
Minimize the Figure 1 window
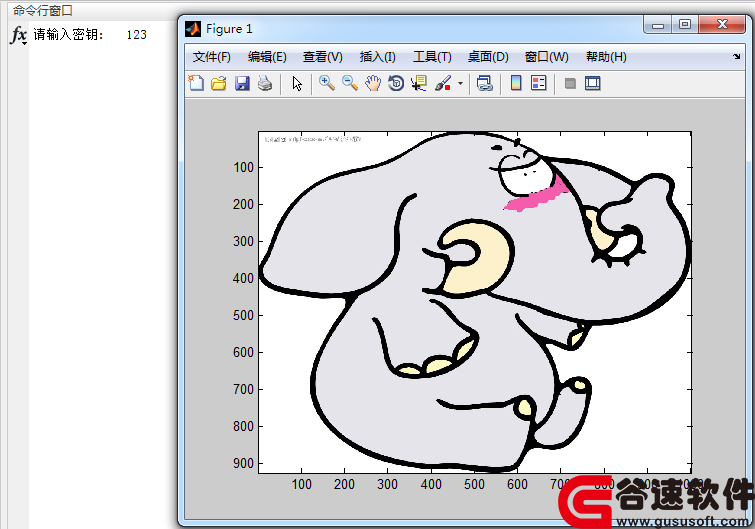(658, 25)
